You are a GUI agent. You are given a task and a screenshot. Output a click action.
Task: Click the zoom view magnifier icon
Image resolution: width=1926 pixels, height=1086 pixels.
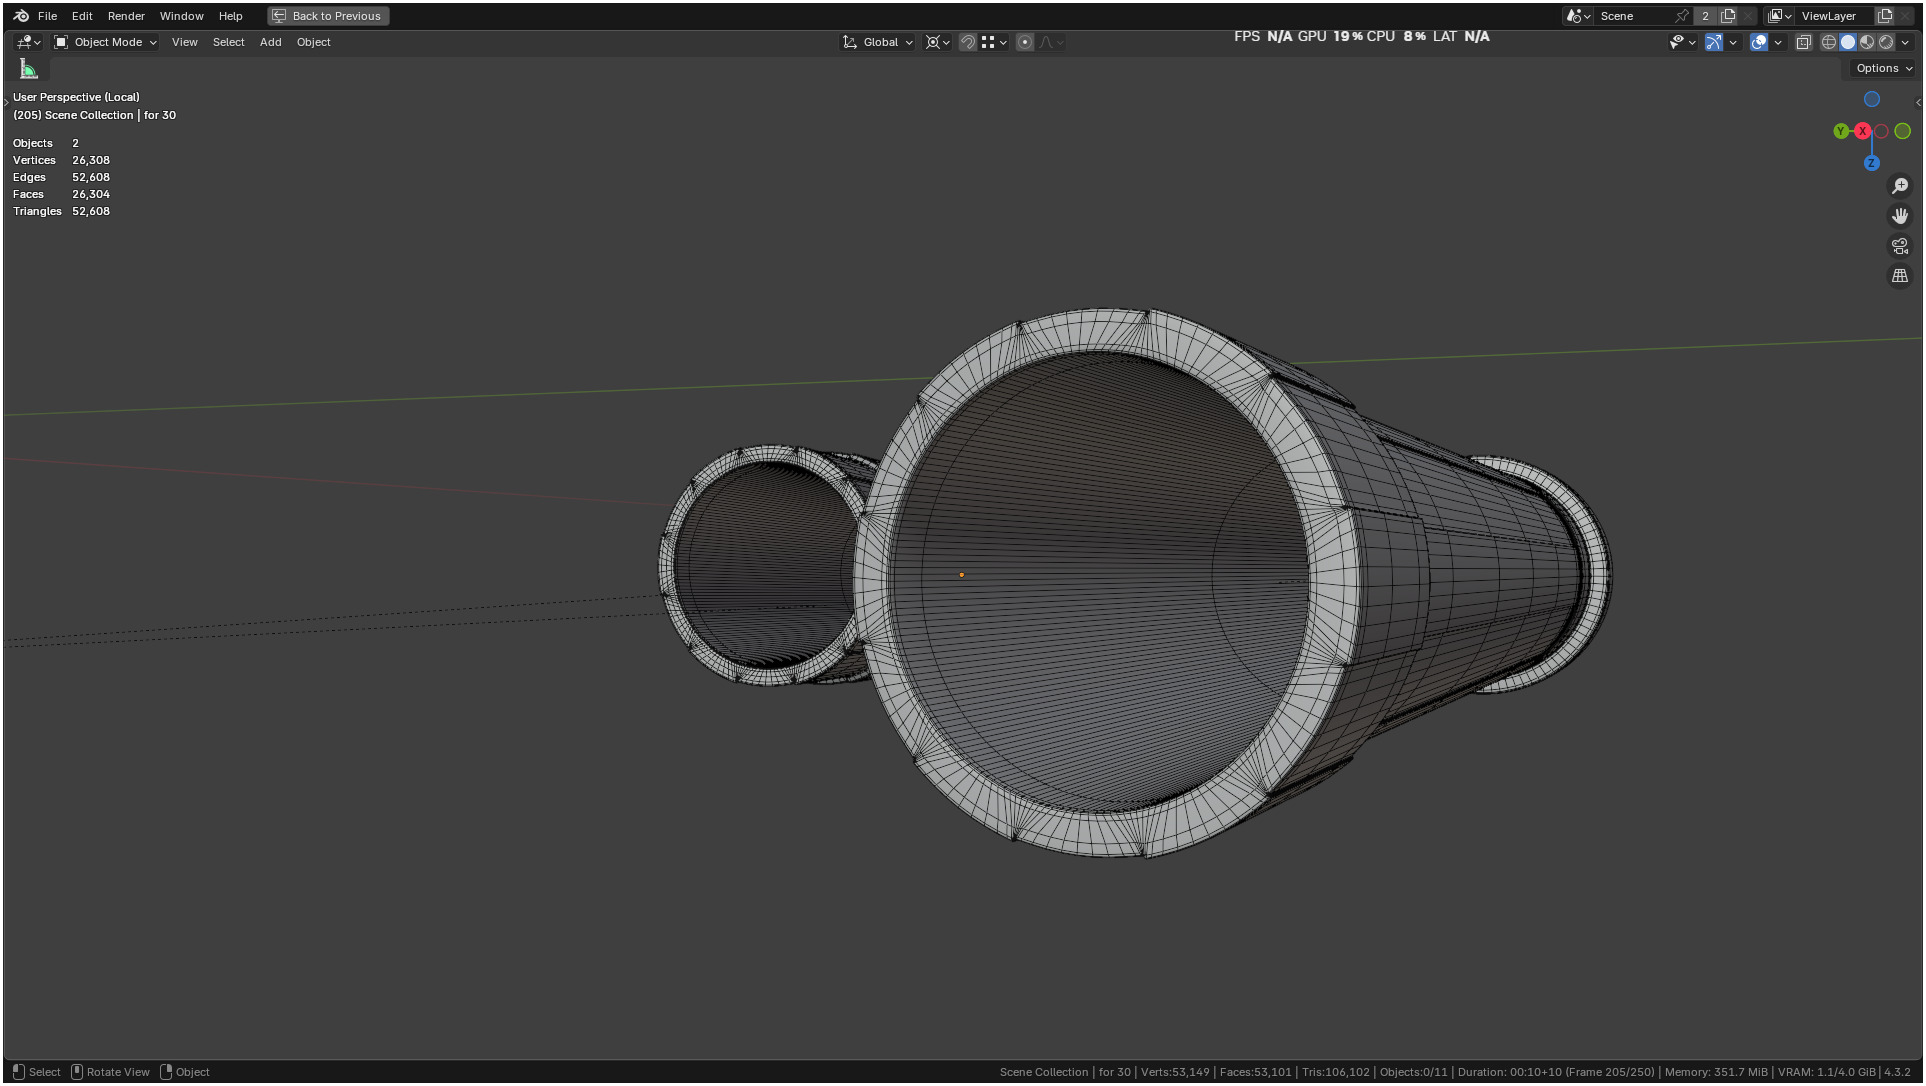[x=1899, y=186]
